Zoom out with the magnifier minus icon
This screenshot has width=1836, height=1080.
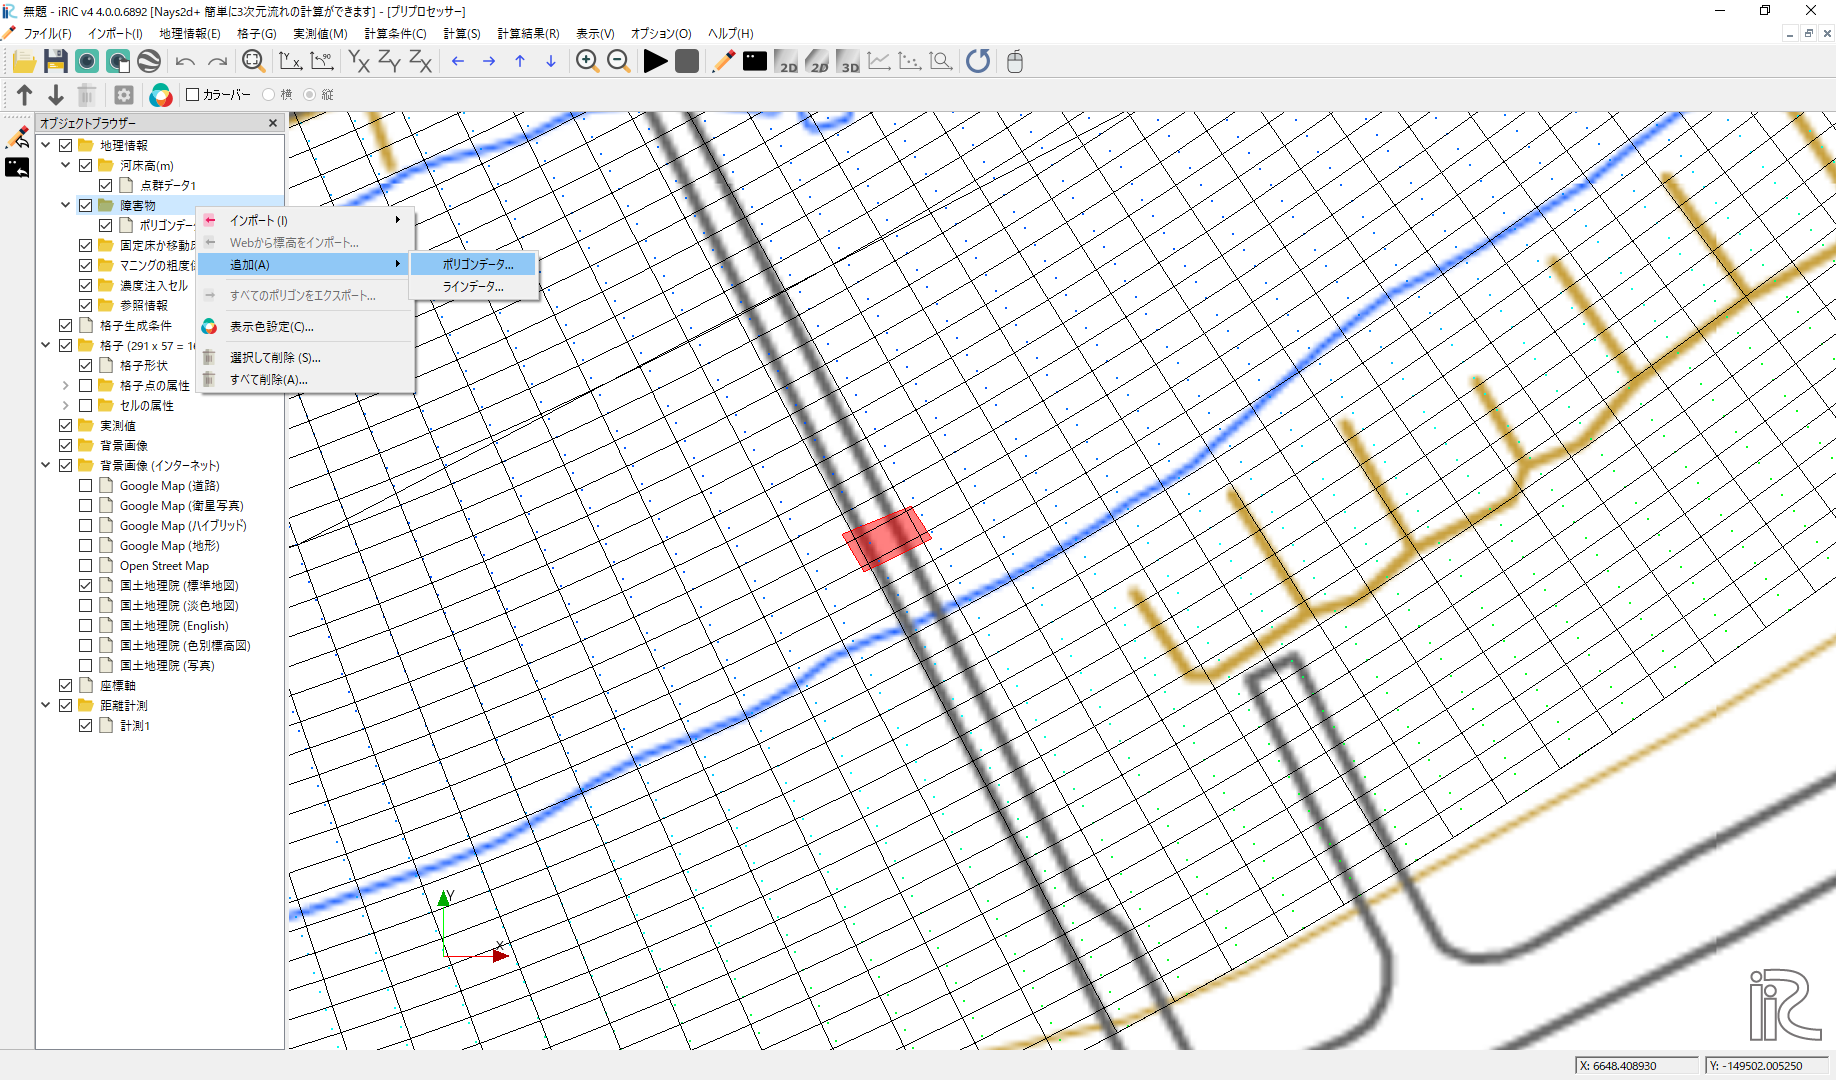[x=618, y=62]
